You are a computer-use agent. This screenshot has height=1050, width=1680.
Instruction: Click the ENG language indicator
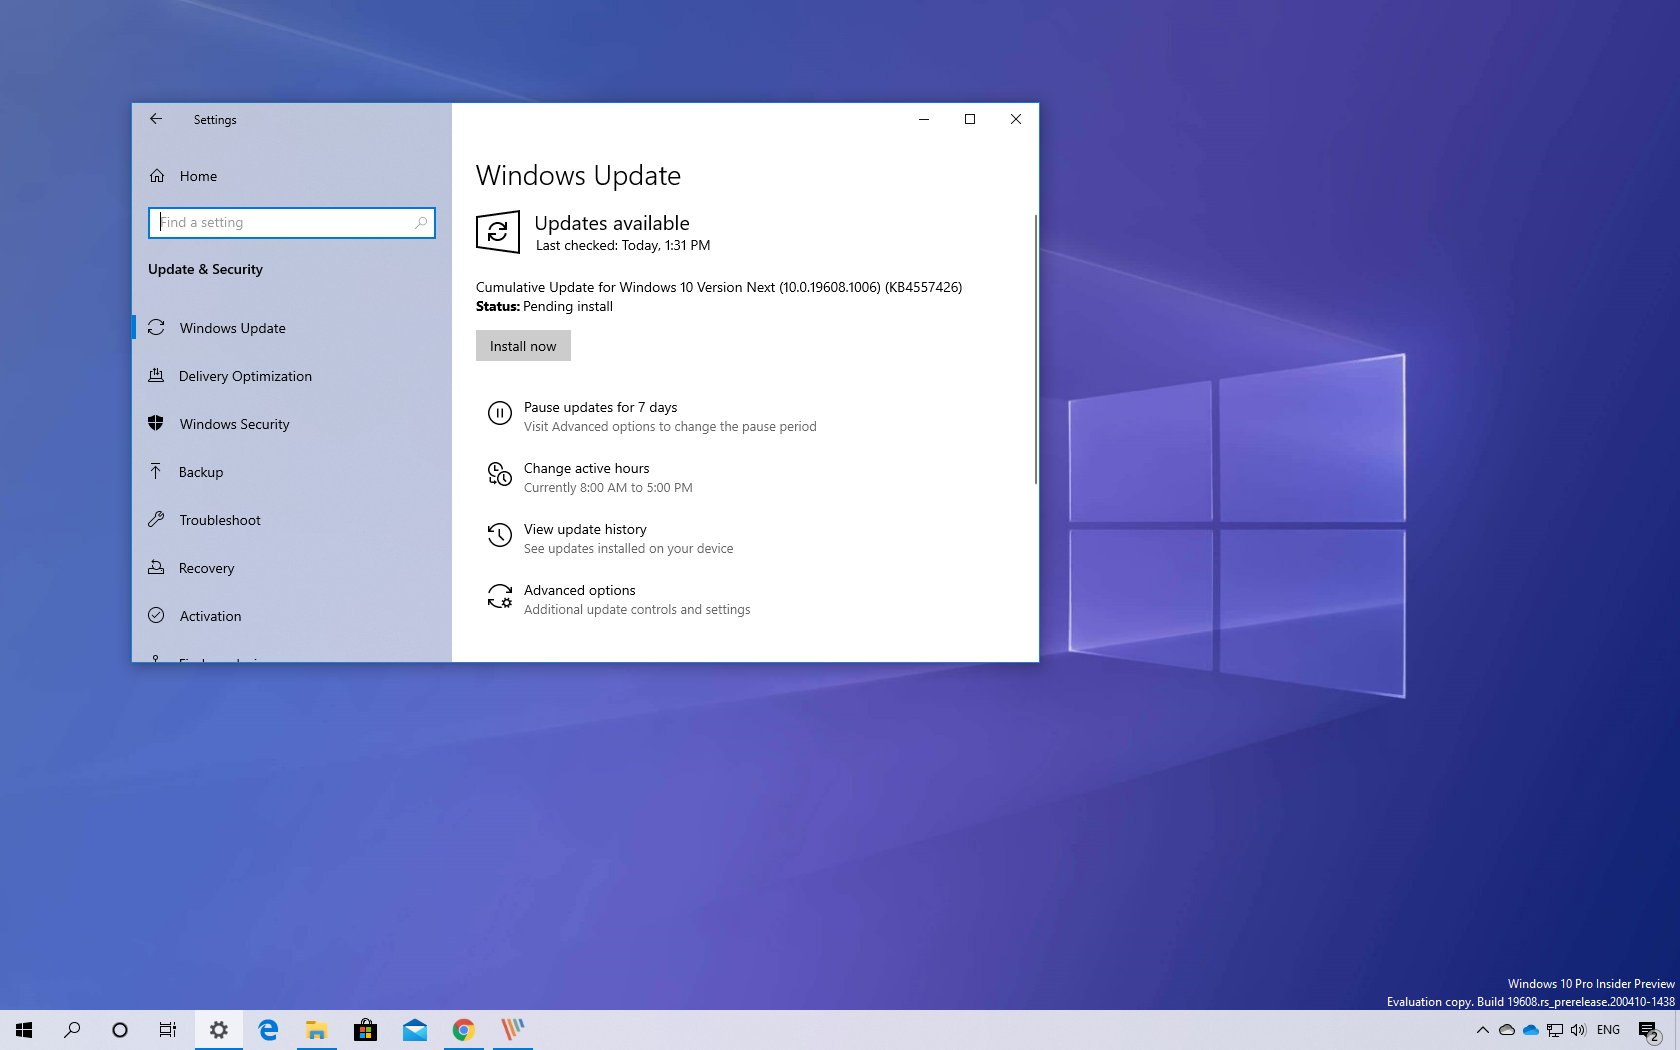click(1608, 1030)
